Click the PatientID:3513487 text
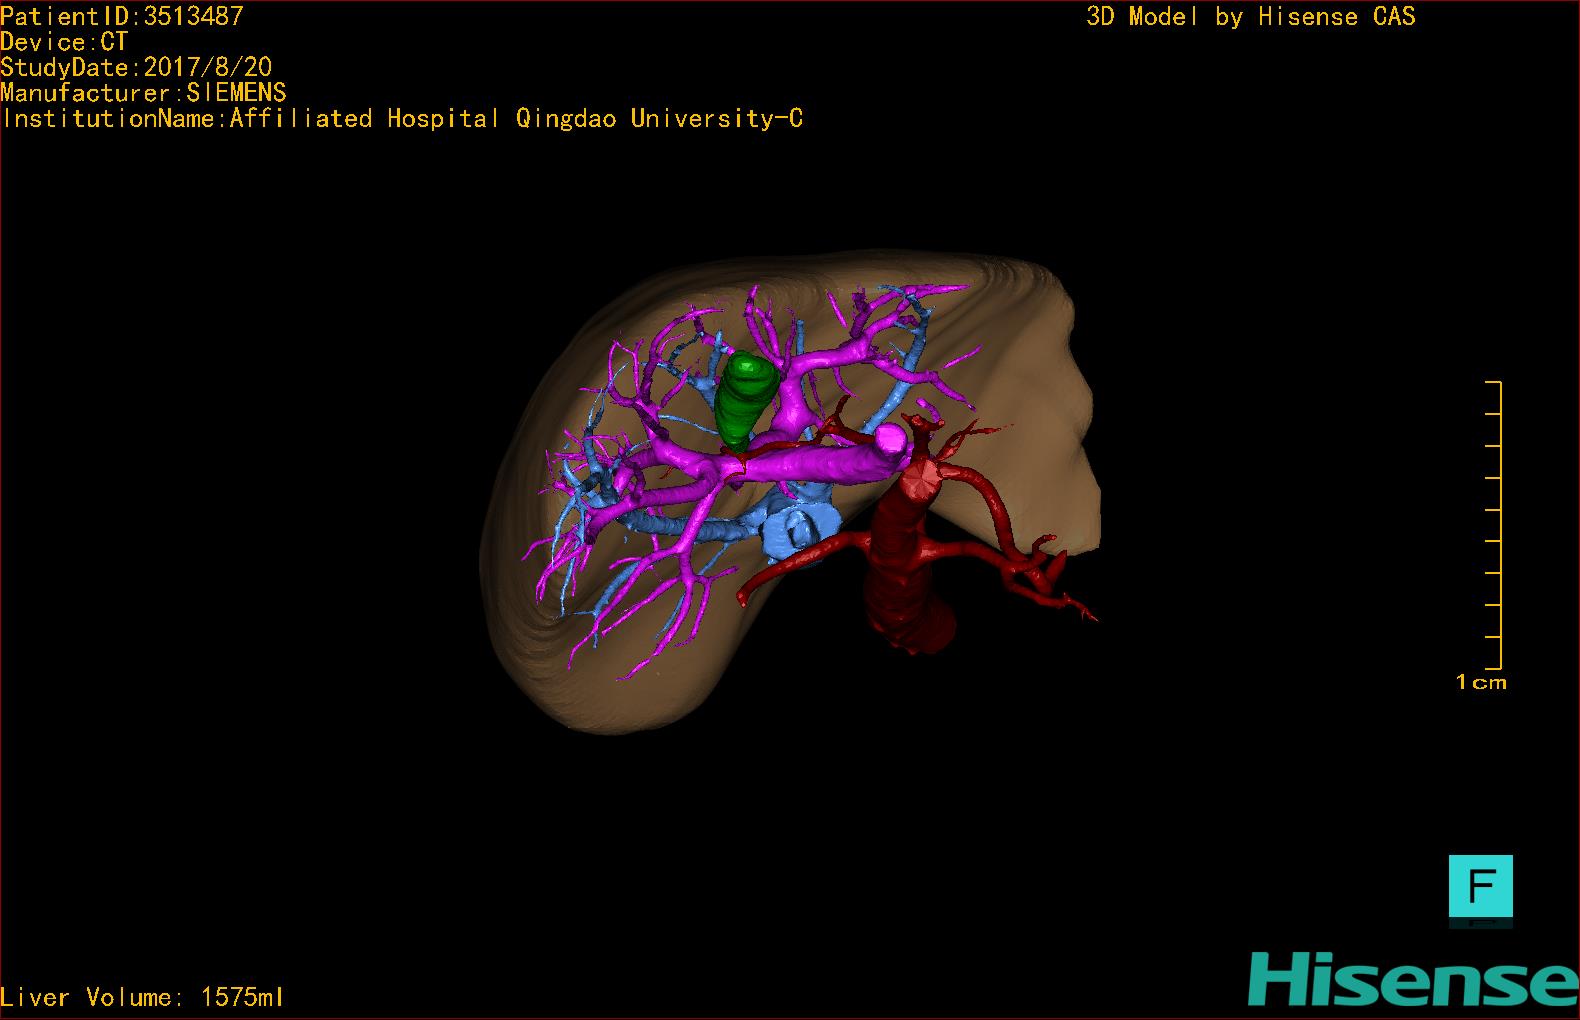Viewport: 1580px width, 1020px height. click(x=122, y=16)
